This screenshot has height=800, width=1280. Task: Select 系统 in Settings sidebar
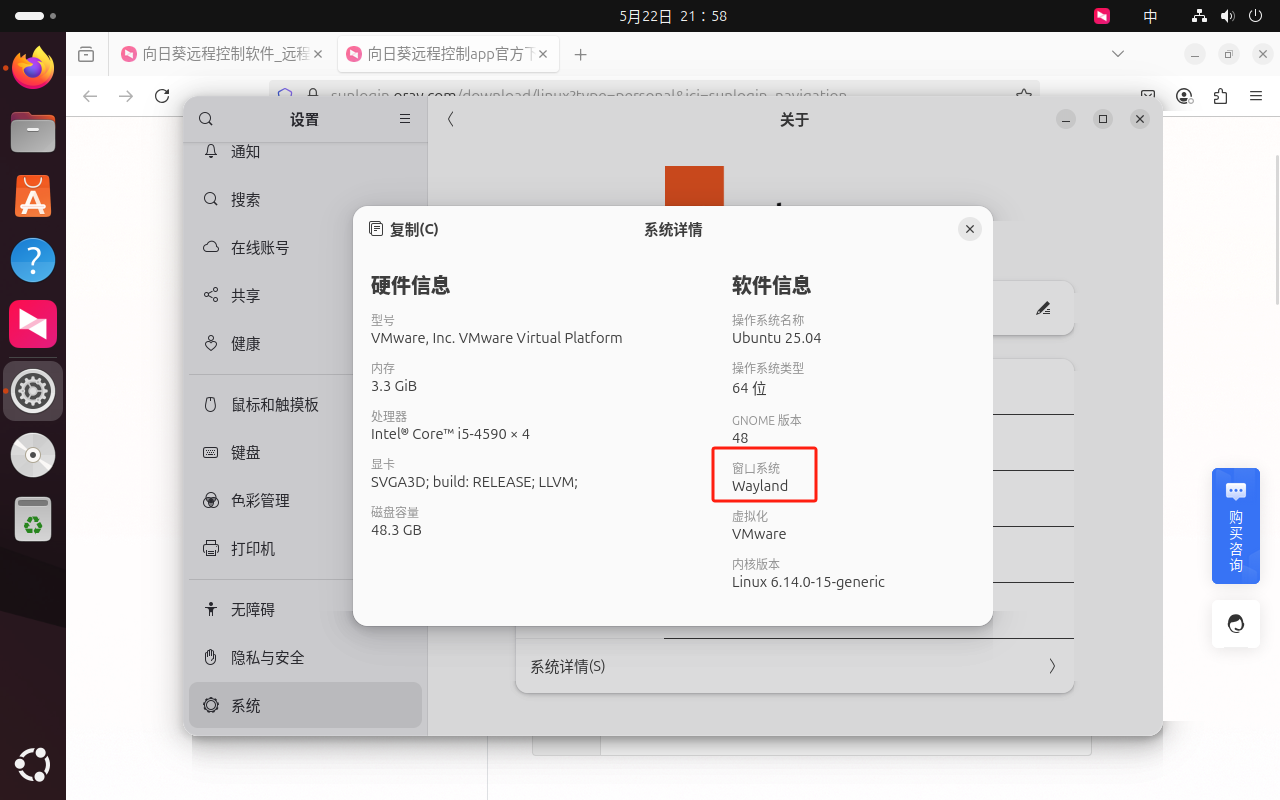point(305,705)
